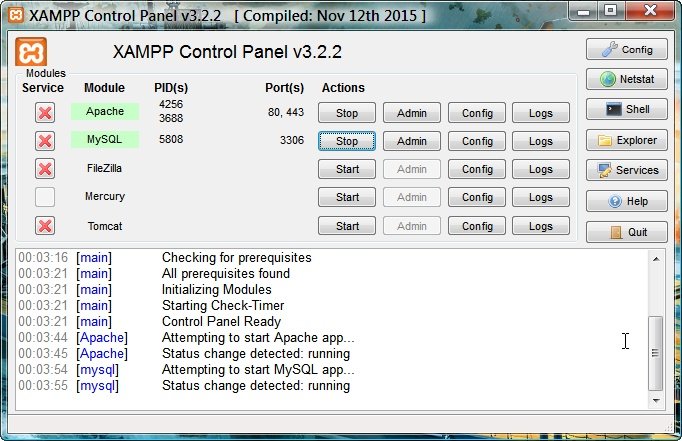682x441 pixels.
Task: Open Explorer folder button
Action: [x=626, y=140]
